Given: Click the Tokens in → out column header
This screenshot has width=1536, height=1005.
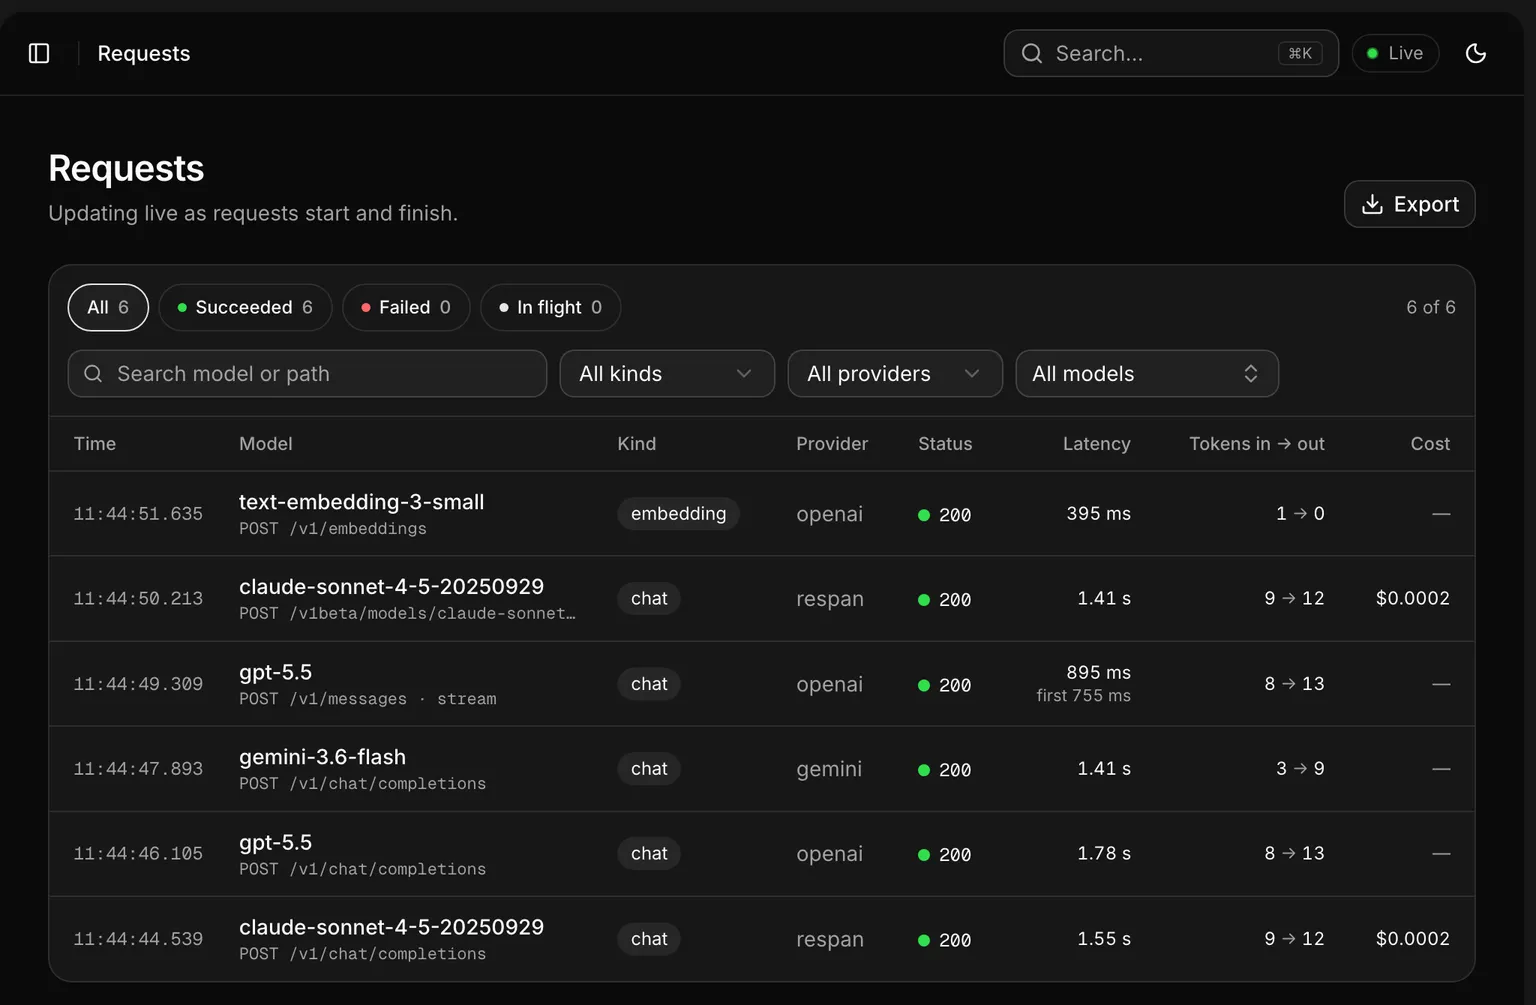Looking at the screenshot, I should click(x=1257, y=444).
